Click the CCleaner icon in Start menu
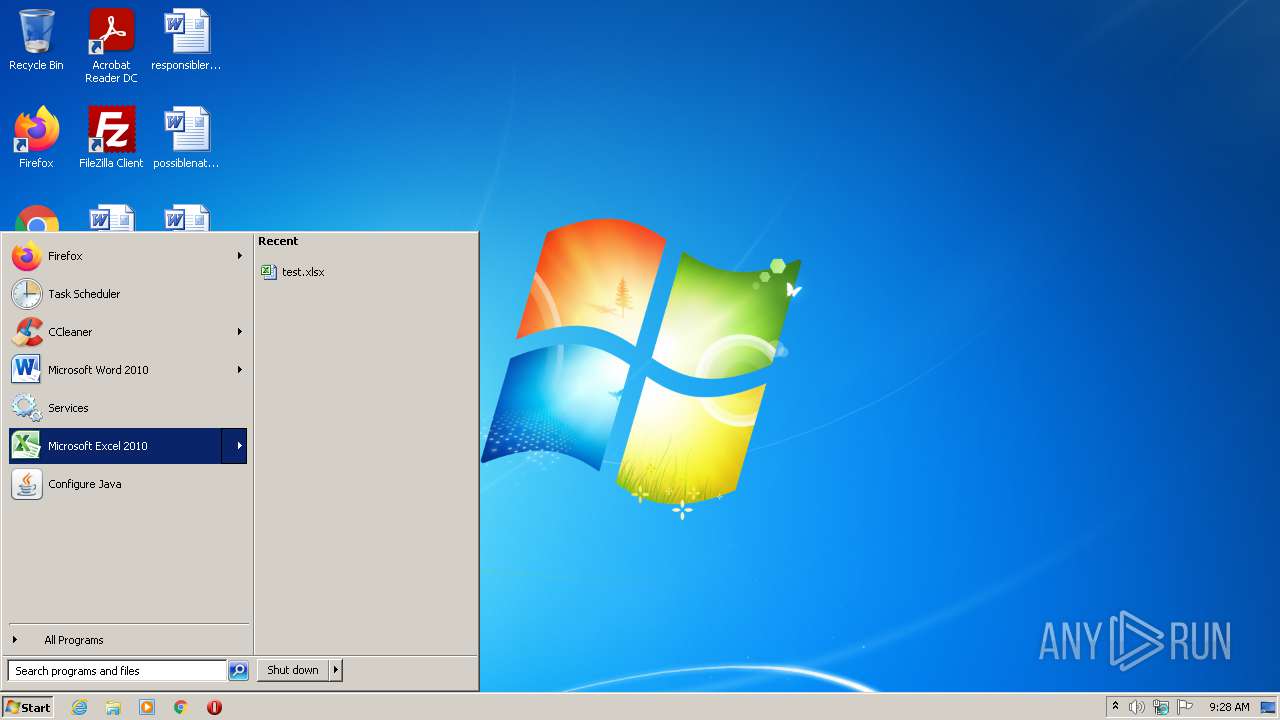The height and width of the screenshot is (720, 1280). [x=27, y=332]
